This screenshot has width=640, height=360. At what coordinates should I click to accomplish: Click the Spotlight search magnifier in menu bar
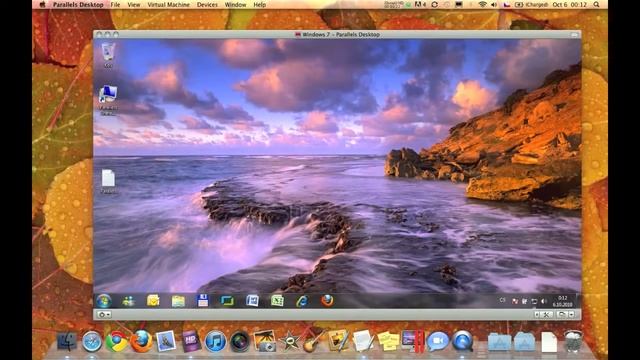(x=596, y=5)
